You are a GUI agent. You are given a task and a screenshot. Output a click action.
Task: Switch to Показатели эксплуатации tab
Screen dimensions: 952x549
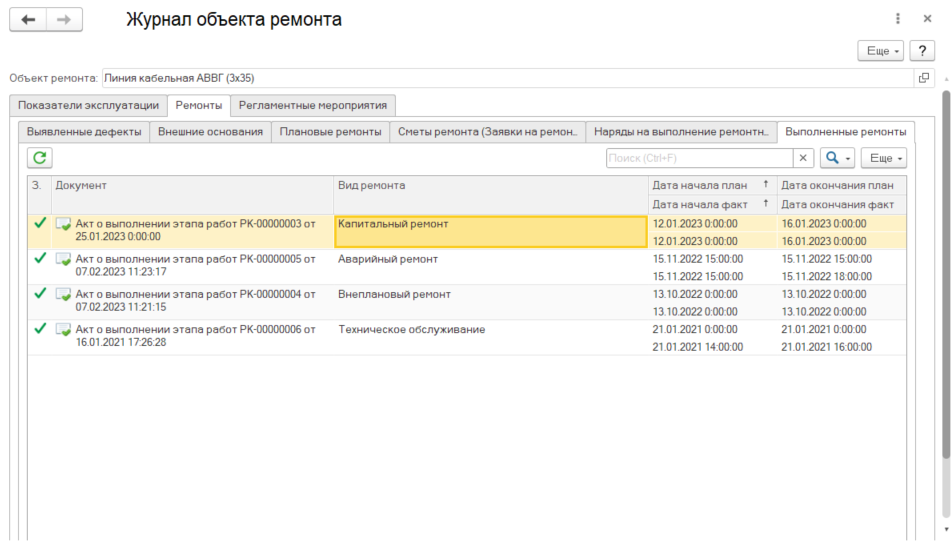click(x=89, y=105)
